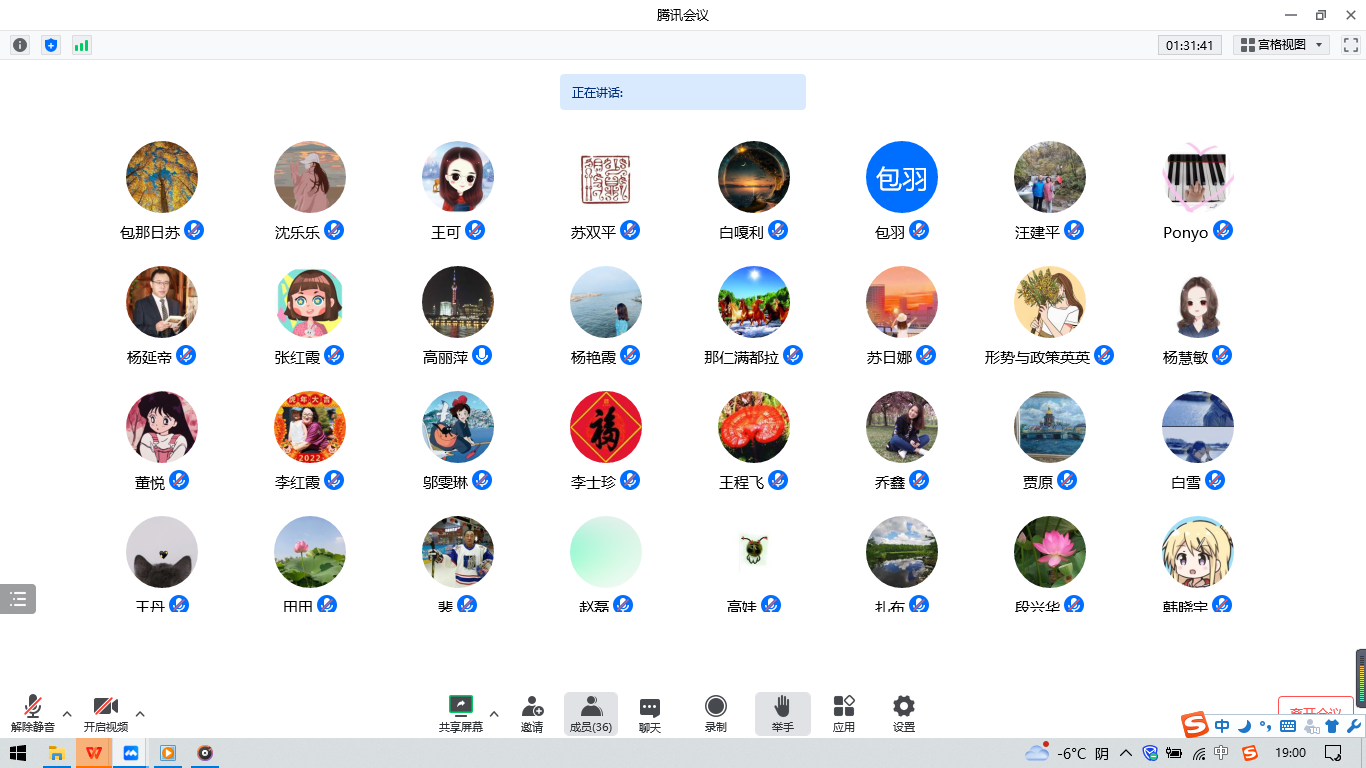Expand the grid view (宫格视图) dropdown
The height and width of the screenshot is (768, 1366).
click(1281, 45)
